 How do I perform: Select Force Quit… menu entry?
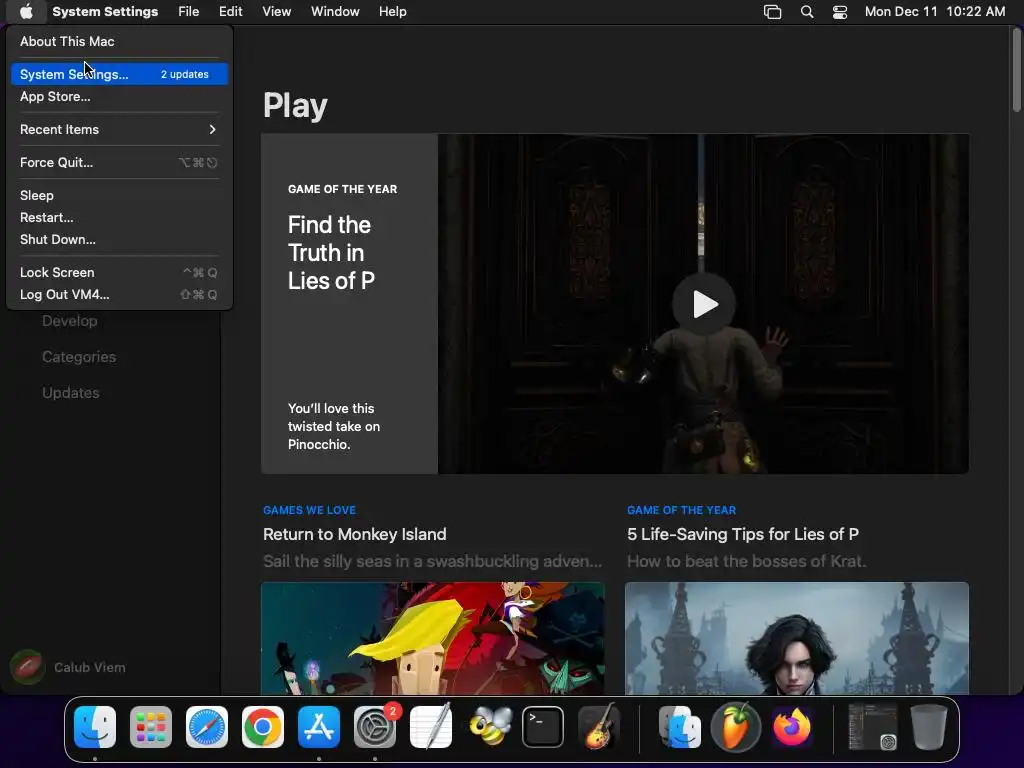(x=119, y=162)
